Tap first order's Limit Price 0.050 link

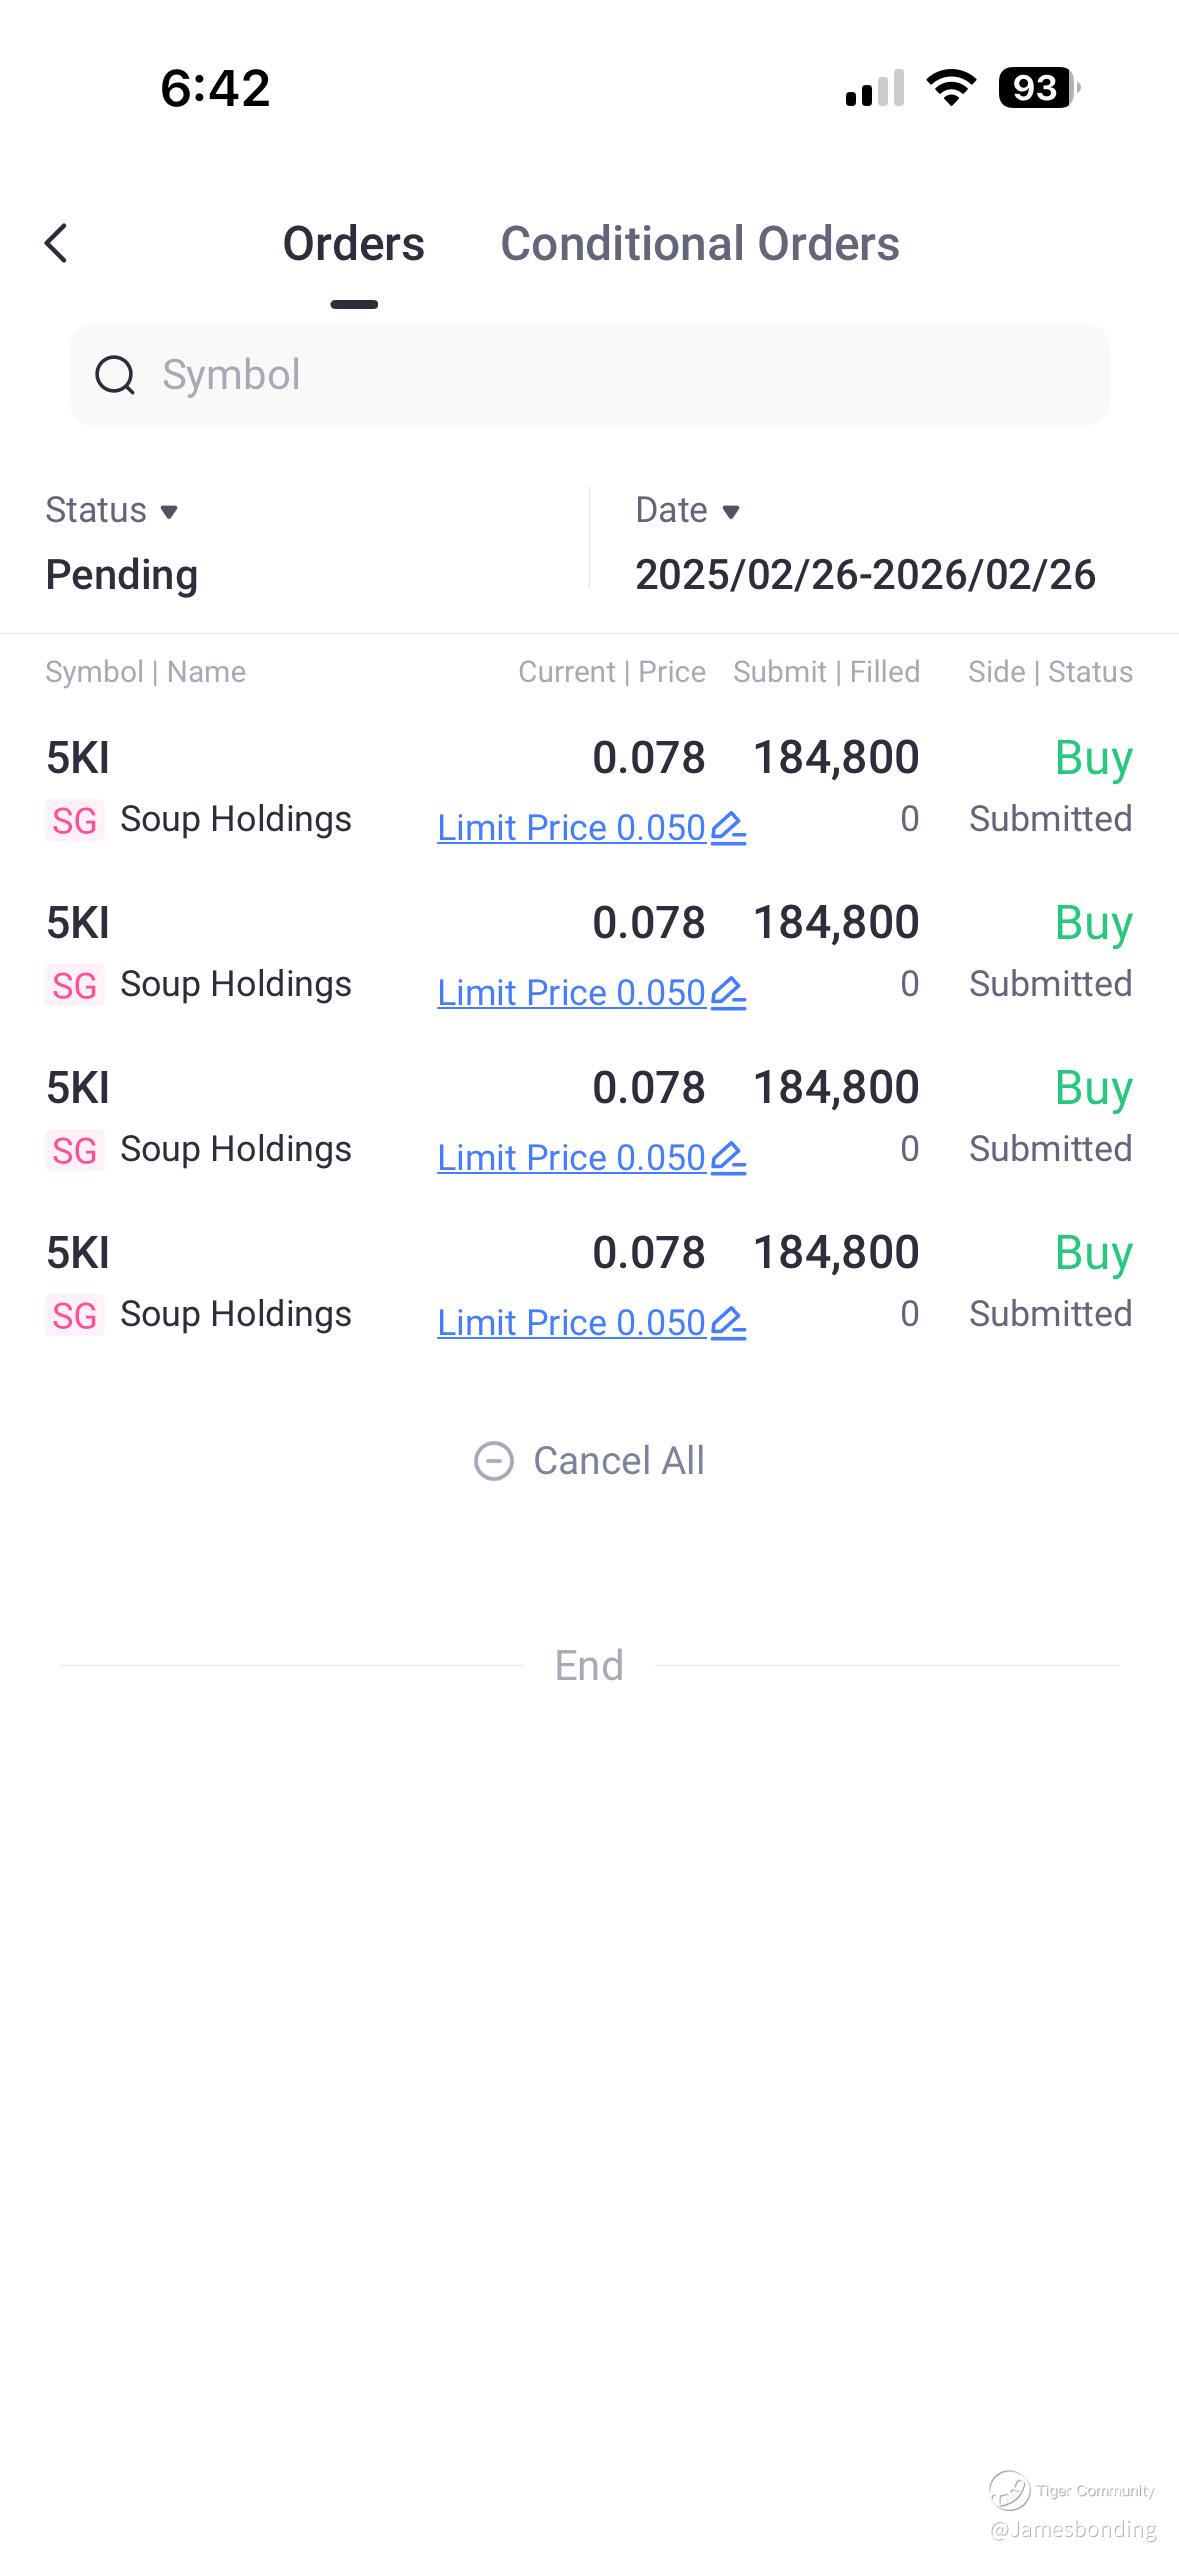coord(571,828)
